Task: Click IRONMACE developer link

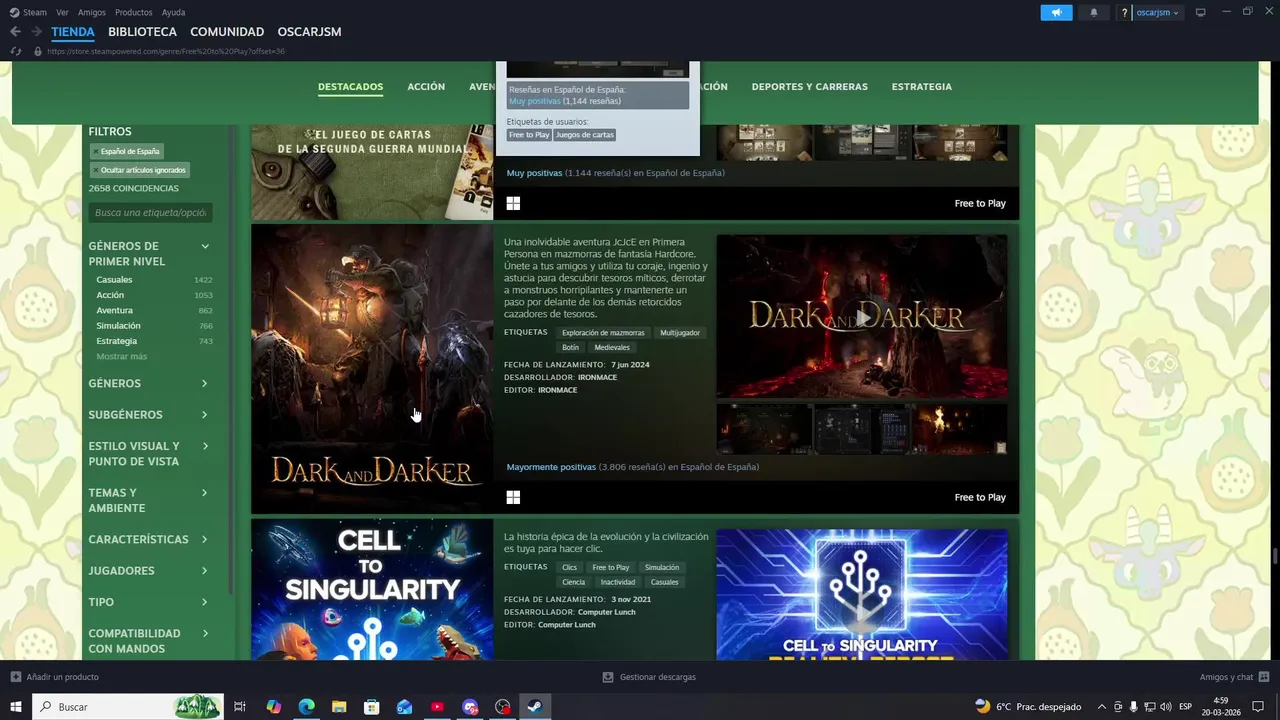Action: (598, 377)
